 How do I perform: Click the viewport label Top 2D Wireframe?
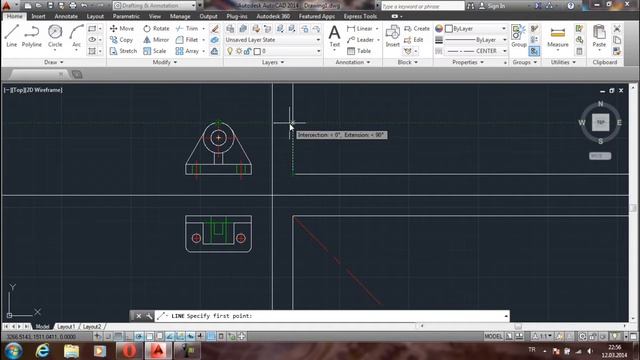pyautogui.click(x=33, y=90)
